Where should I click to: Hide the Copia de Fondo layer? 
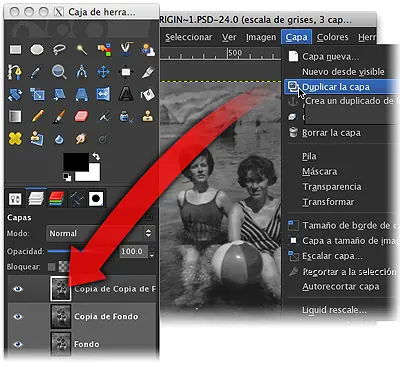pyautogui.click(x=18, y=316)
